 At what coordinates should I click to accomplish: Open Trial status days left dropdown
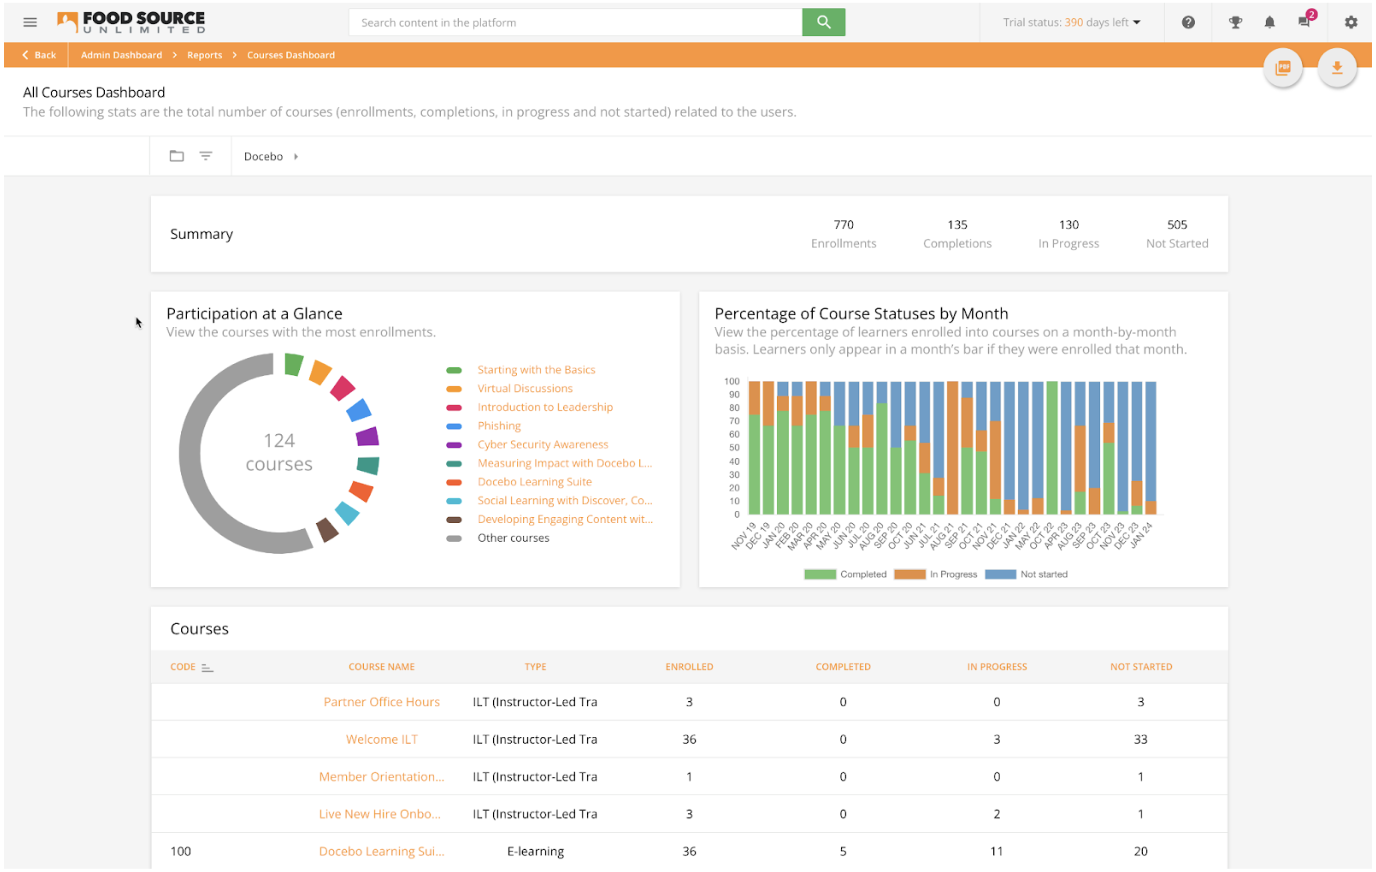pyautogui.click(x=1072, y=22)
